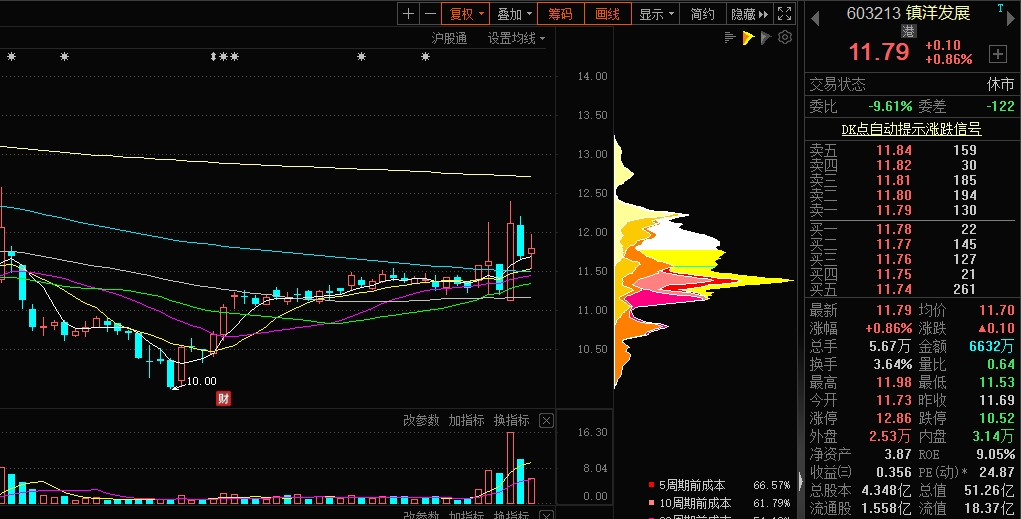This screenshot has height=519, width=1021.
Task: Click the 涨停 12.86 limit-up price
Action: pyautogui.click(x=893, y=418)
